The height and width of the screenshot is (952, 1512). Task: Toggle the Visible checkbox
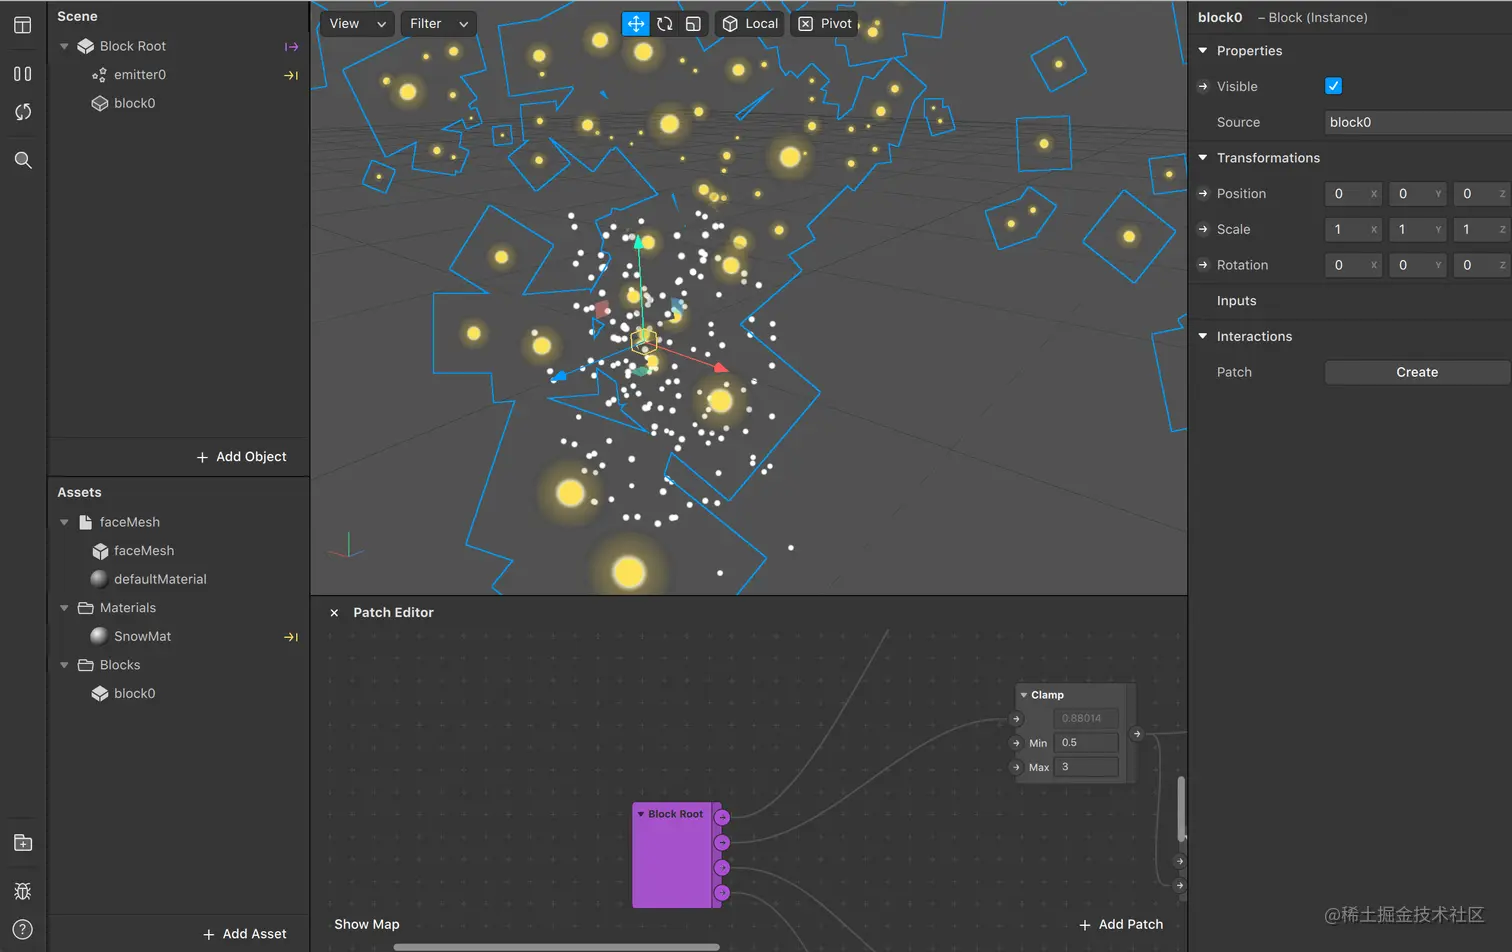coord(1333,86)
